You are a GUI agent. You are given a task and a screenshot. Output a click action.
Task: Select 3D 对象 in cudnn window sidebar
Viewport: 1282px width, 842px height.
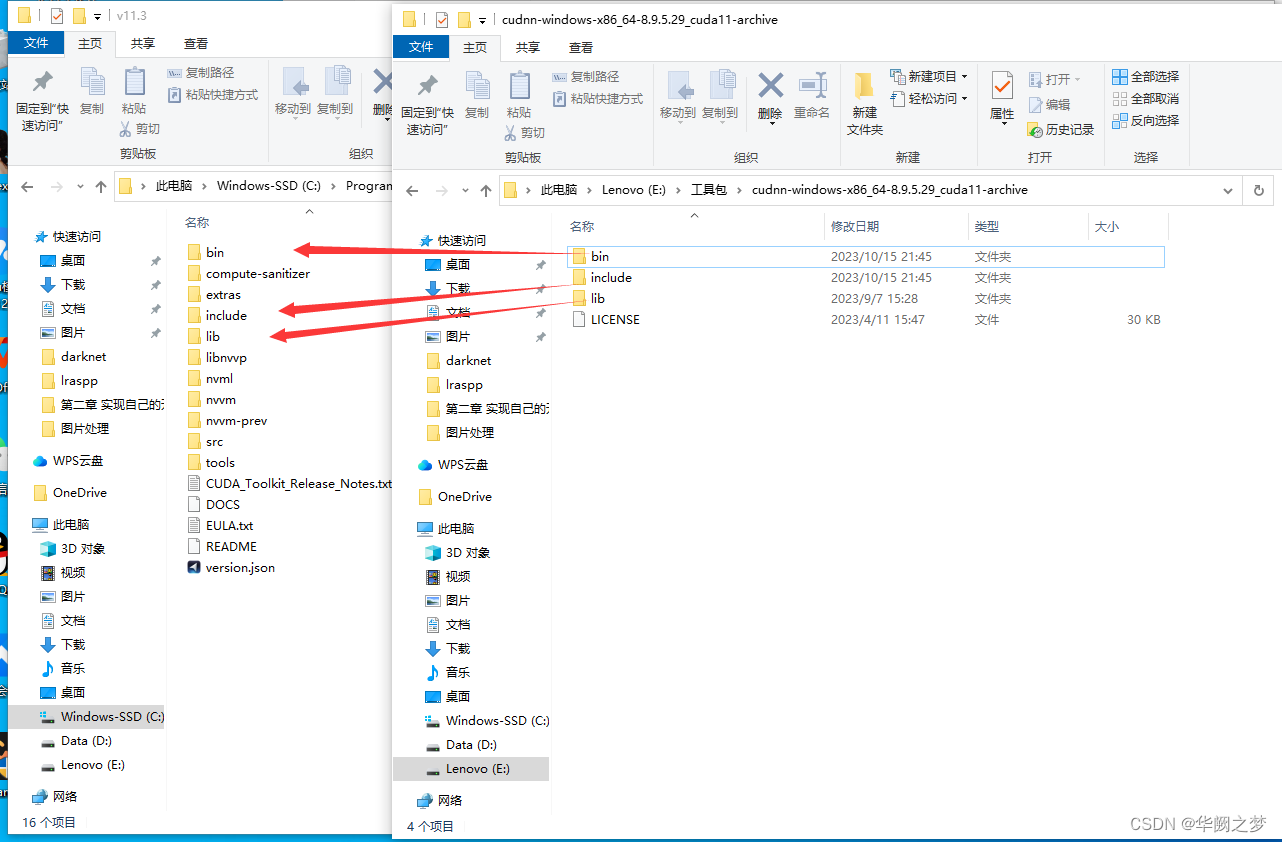tap(469, 553)
